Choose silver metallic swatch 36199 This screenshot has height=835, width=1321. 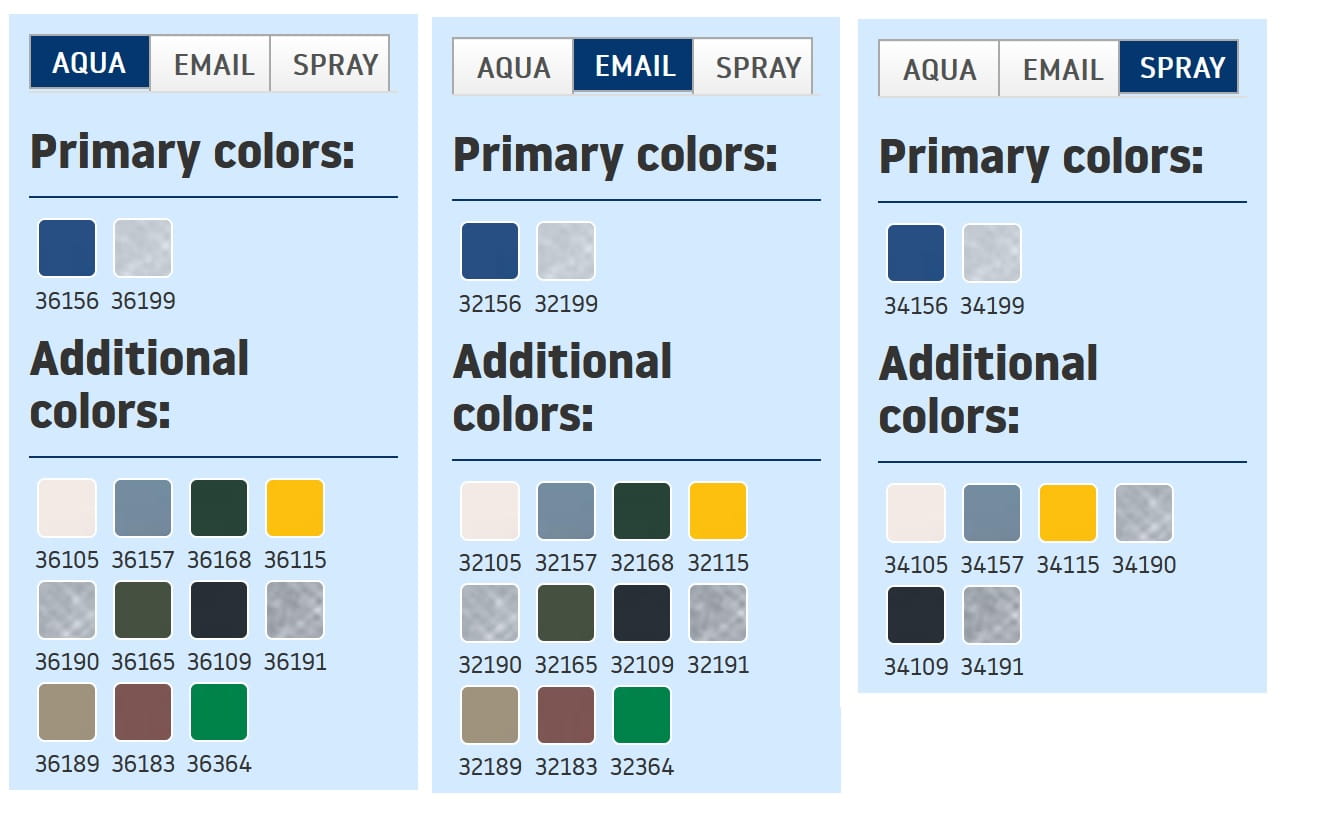pos(143,248)
